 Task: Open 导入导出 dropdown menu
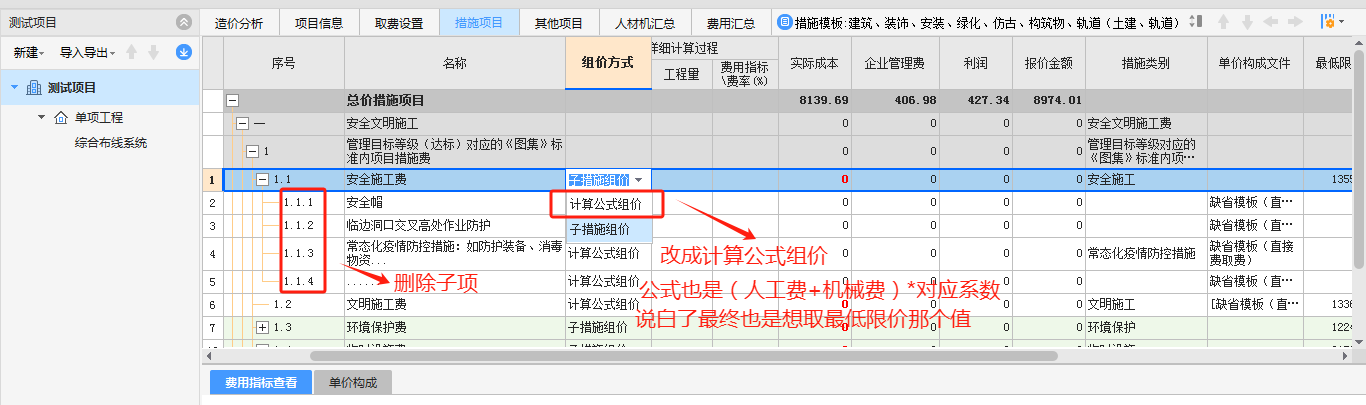pyautogui.click(x=87, y=52)
